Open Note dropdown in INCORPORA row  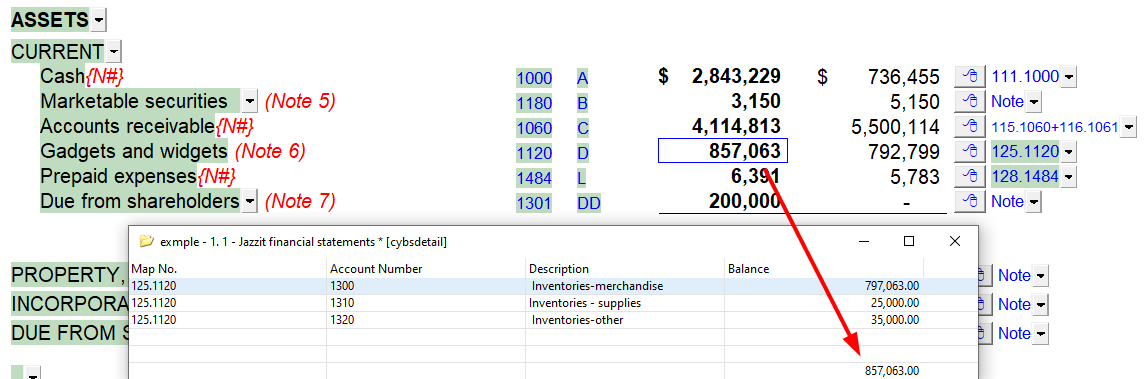click(1041, 305)
